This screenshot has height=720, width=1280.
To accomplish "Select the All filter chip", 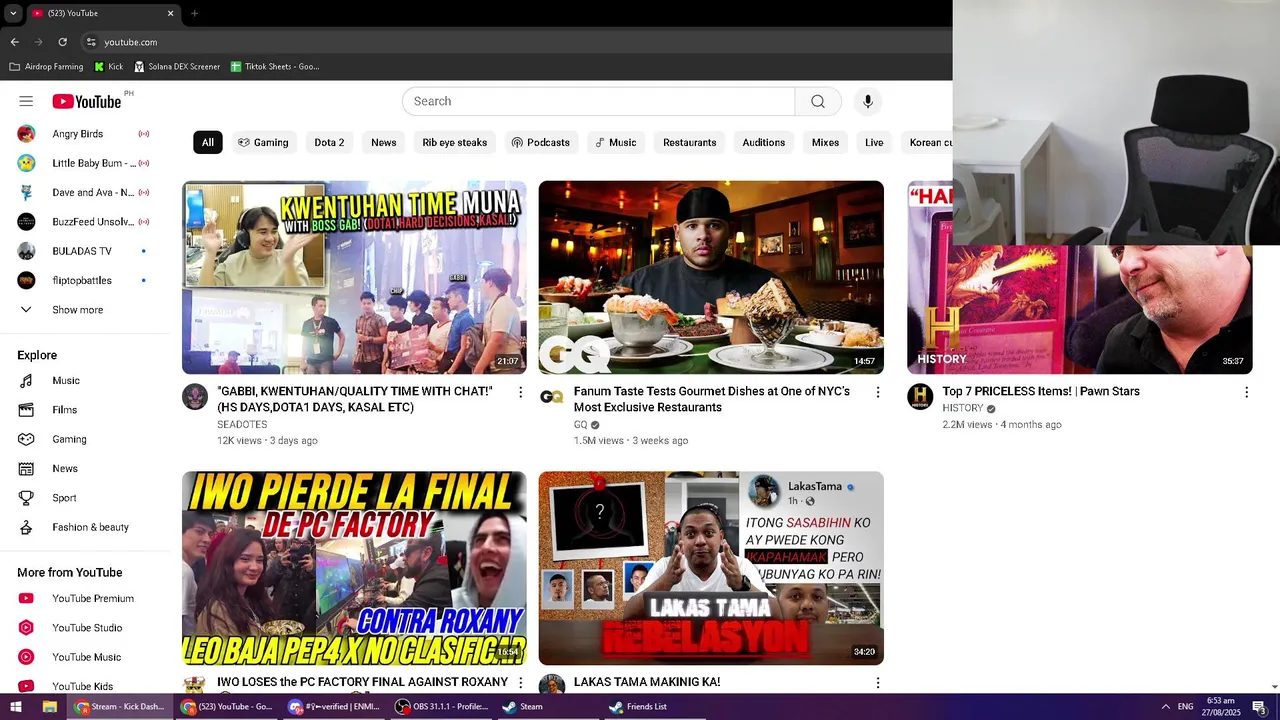I will pos(208,143).
